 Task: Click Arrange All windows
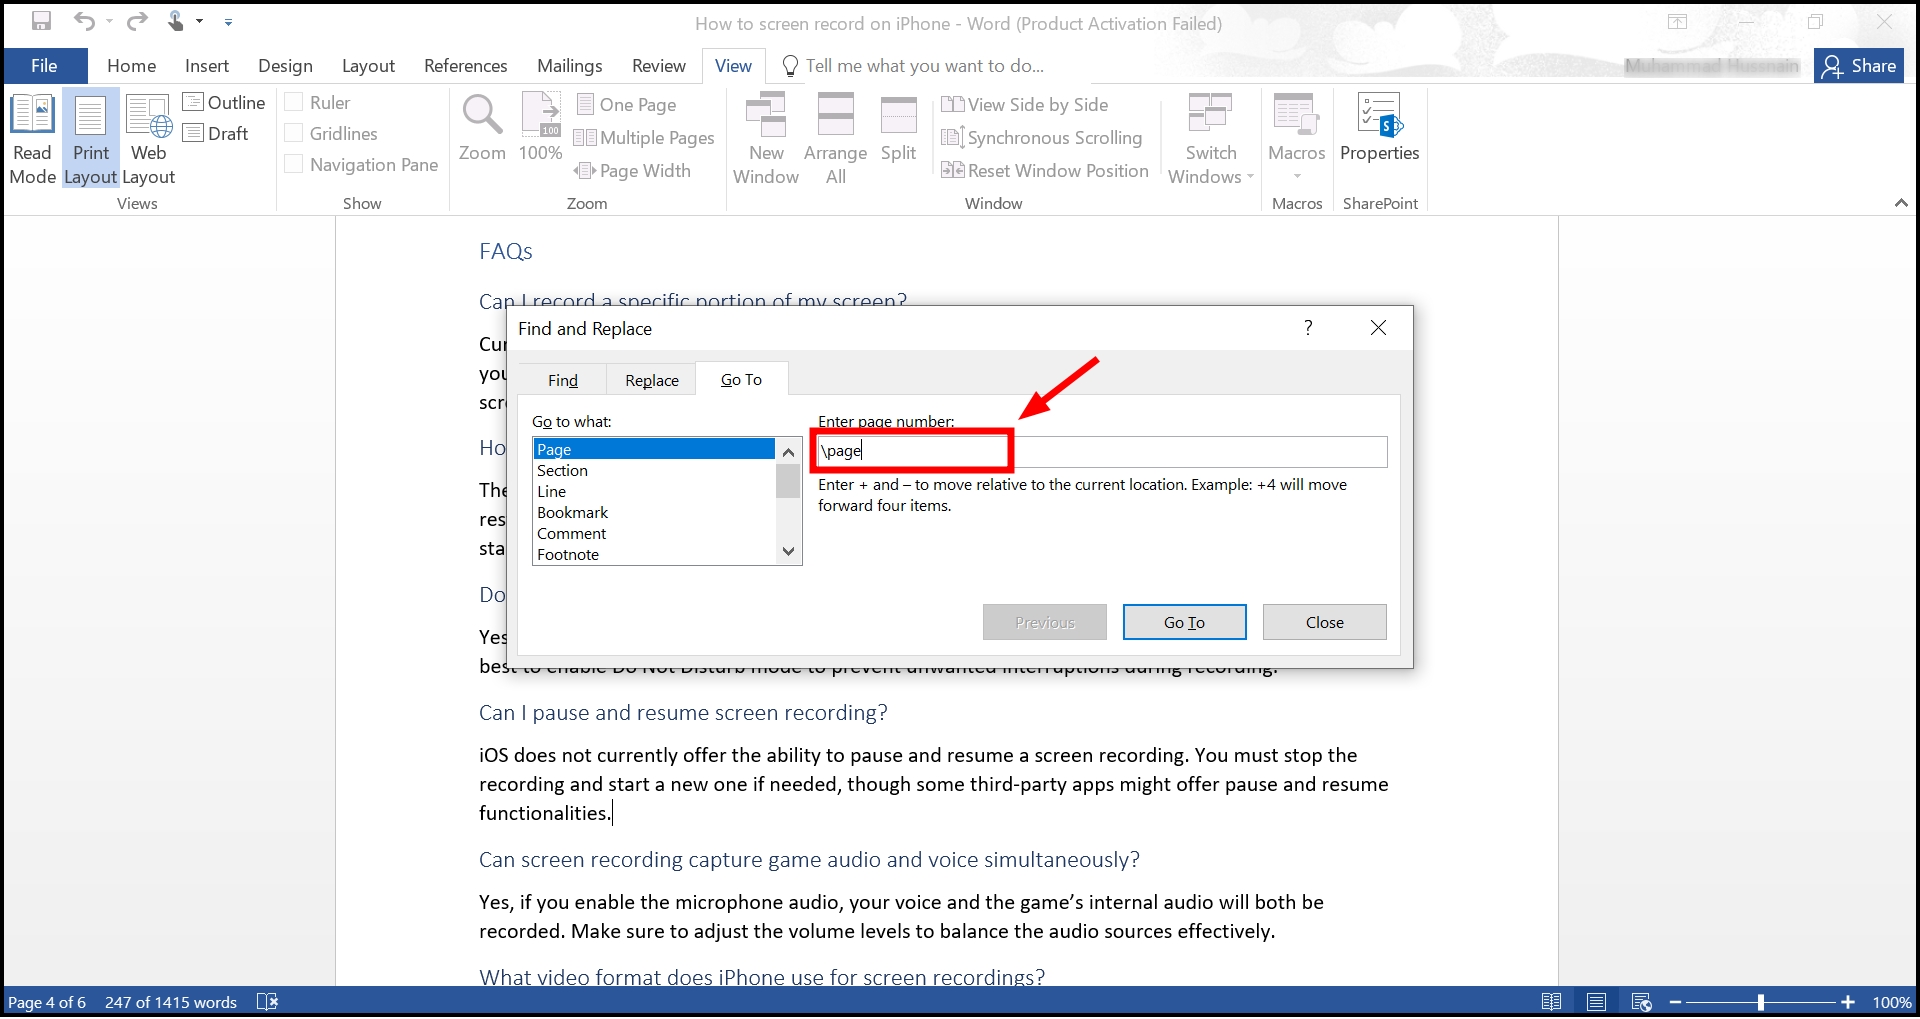point(835,140)
